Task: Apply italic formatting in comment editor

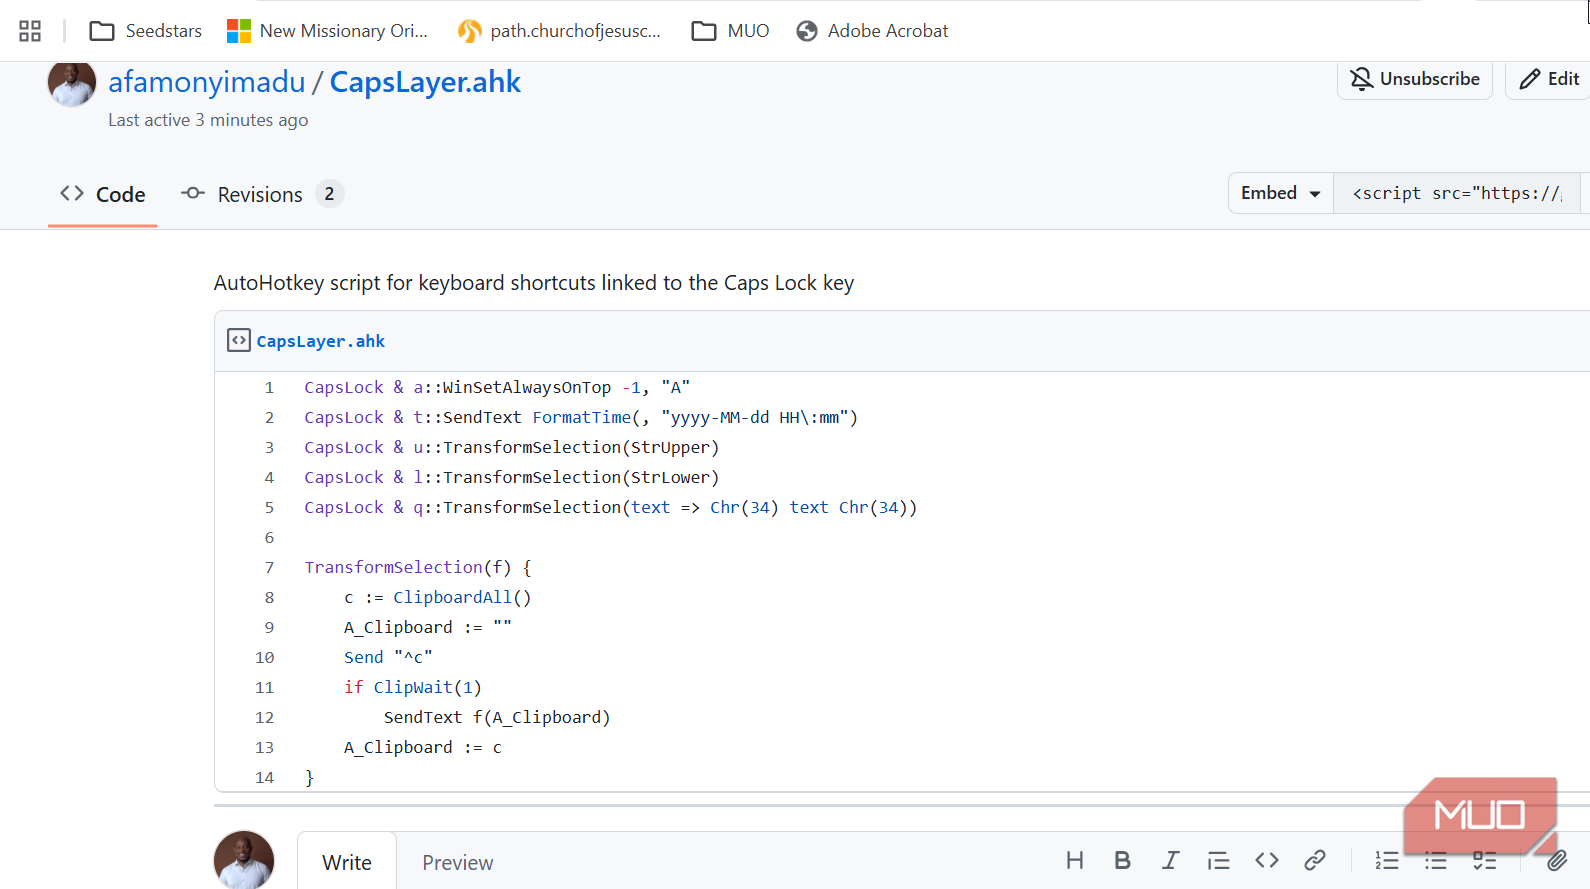Action: (x=1170, y=860)
